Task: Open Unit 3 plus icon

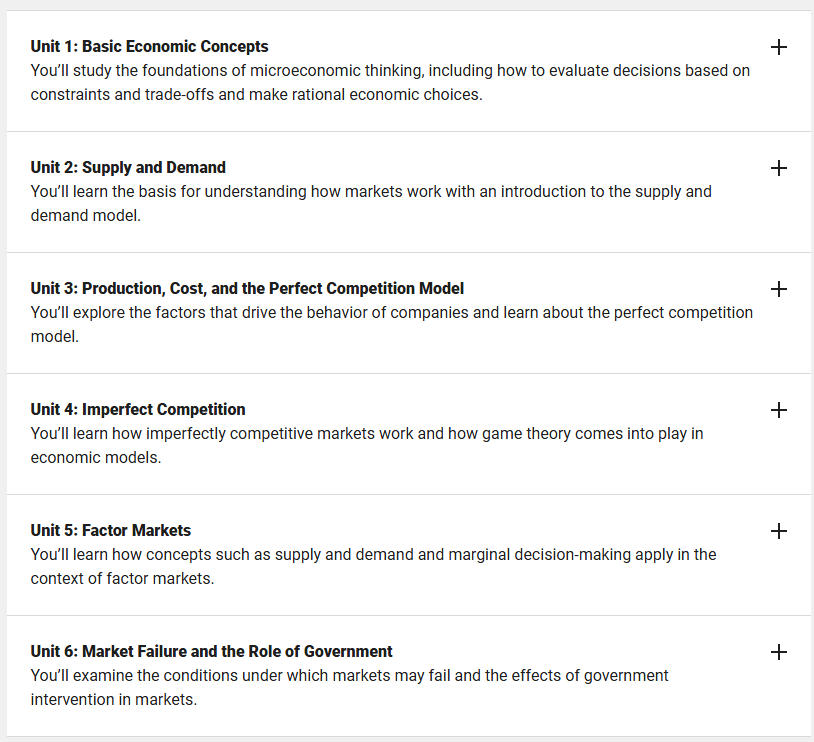Action: (x=778, y=289)
